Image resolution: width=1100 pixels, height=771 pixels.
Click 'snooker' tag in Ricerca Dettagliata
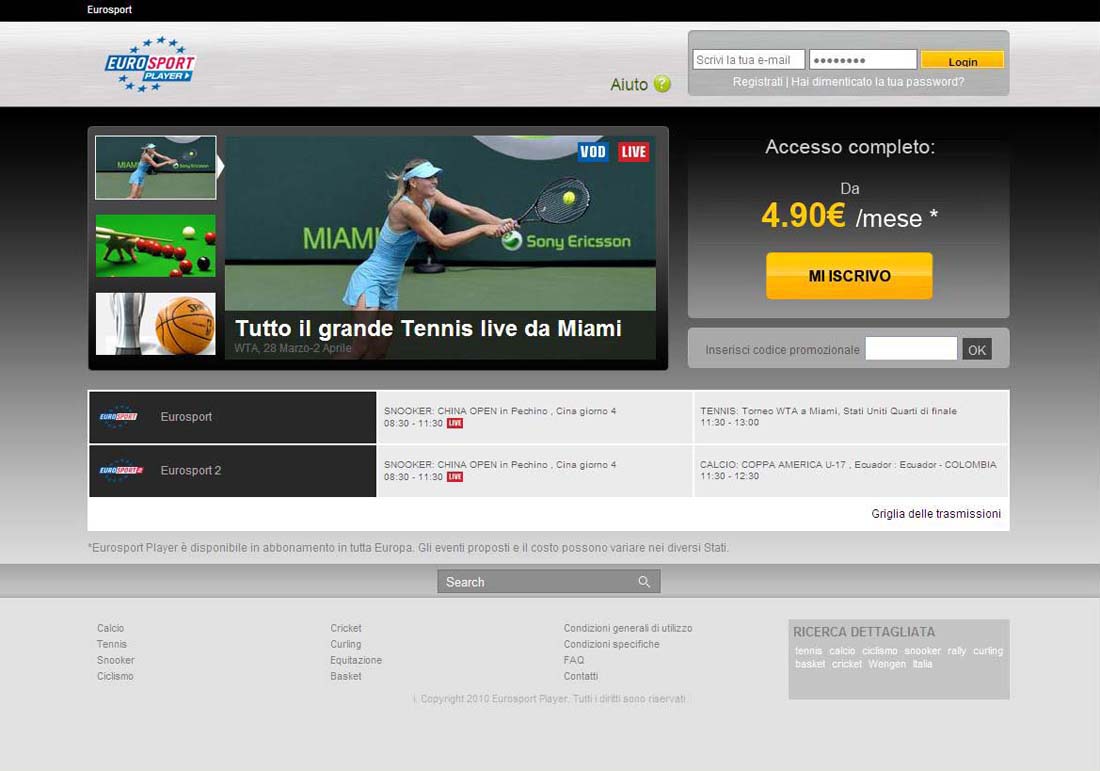pos(923,651)
